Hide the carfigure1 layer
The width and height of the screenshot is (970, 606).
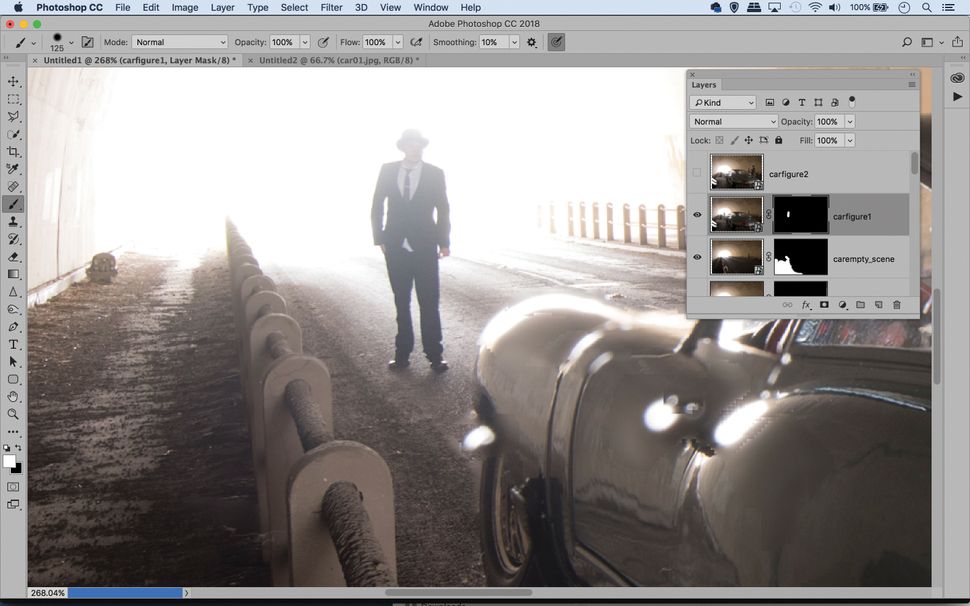click(697, 214)
